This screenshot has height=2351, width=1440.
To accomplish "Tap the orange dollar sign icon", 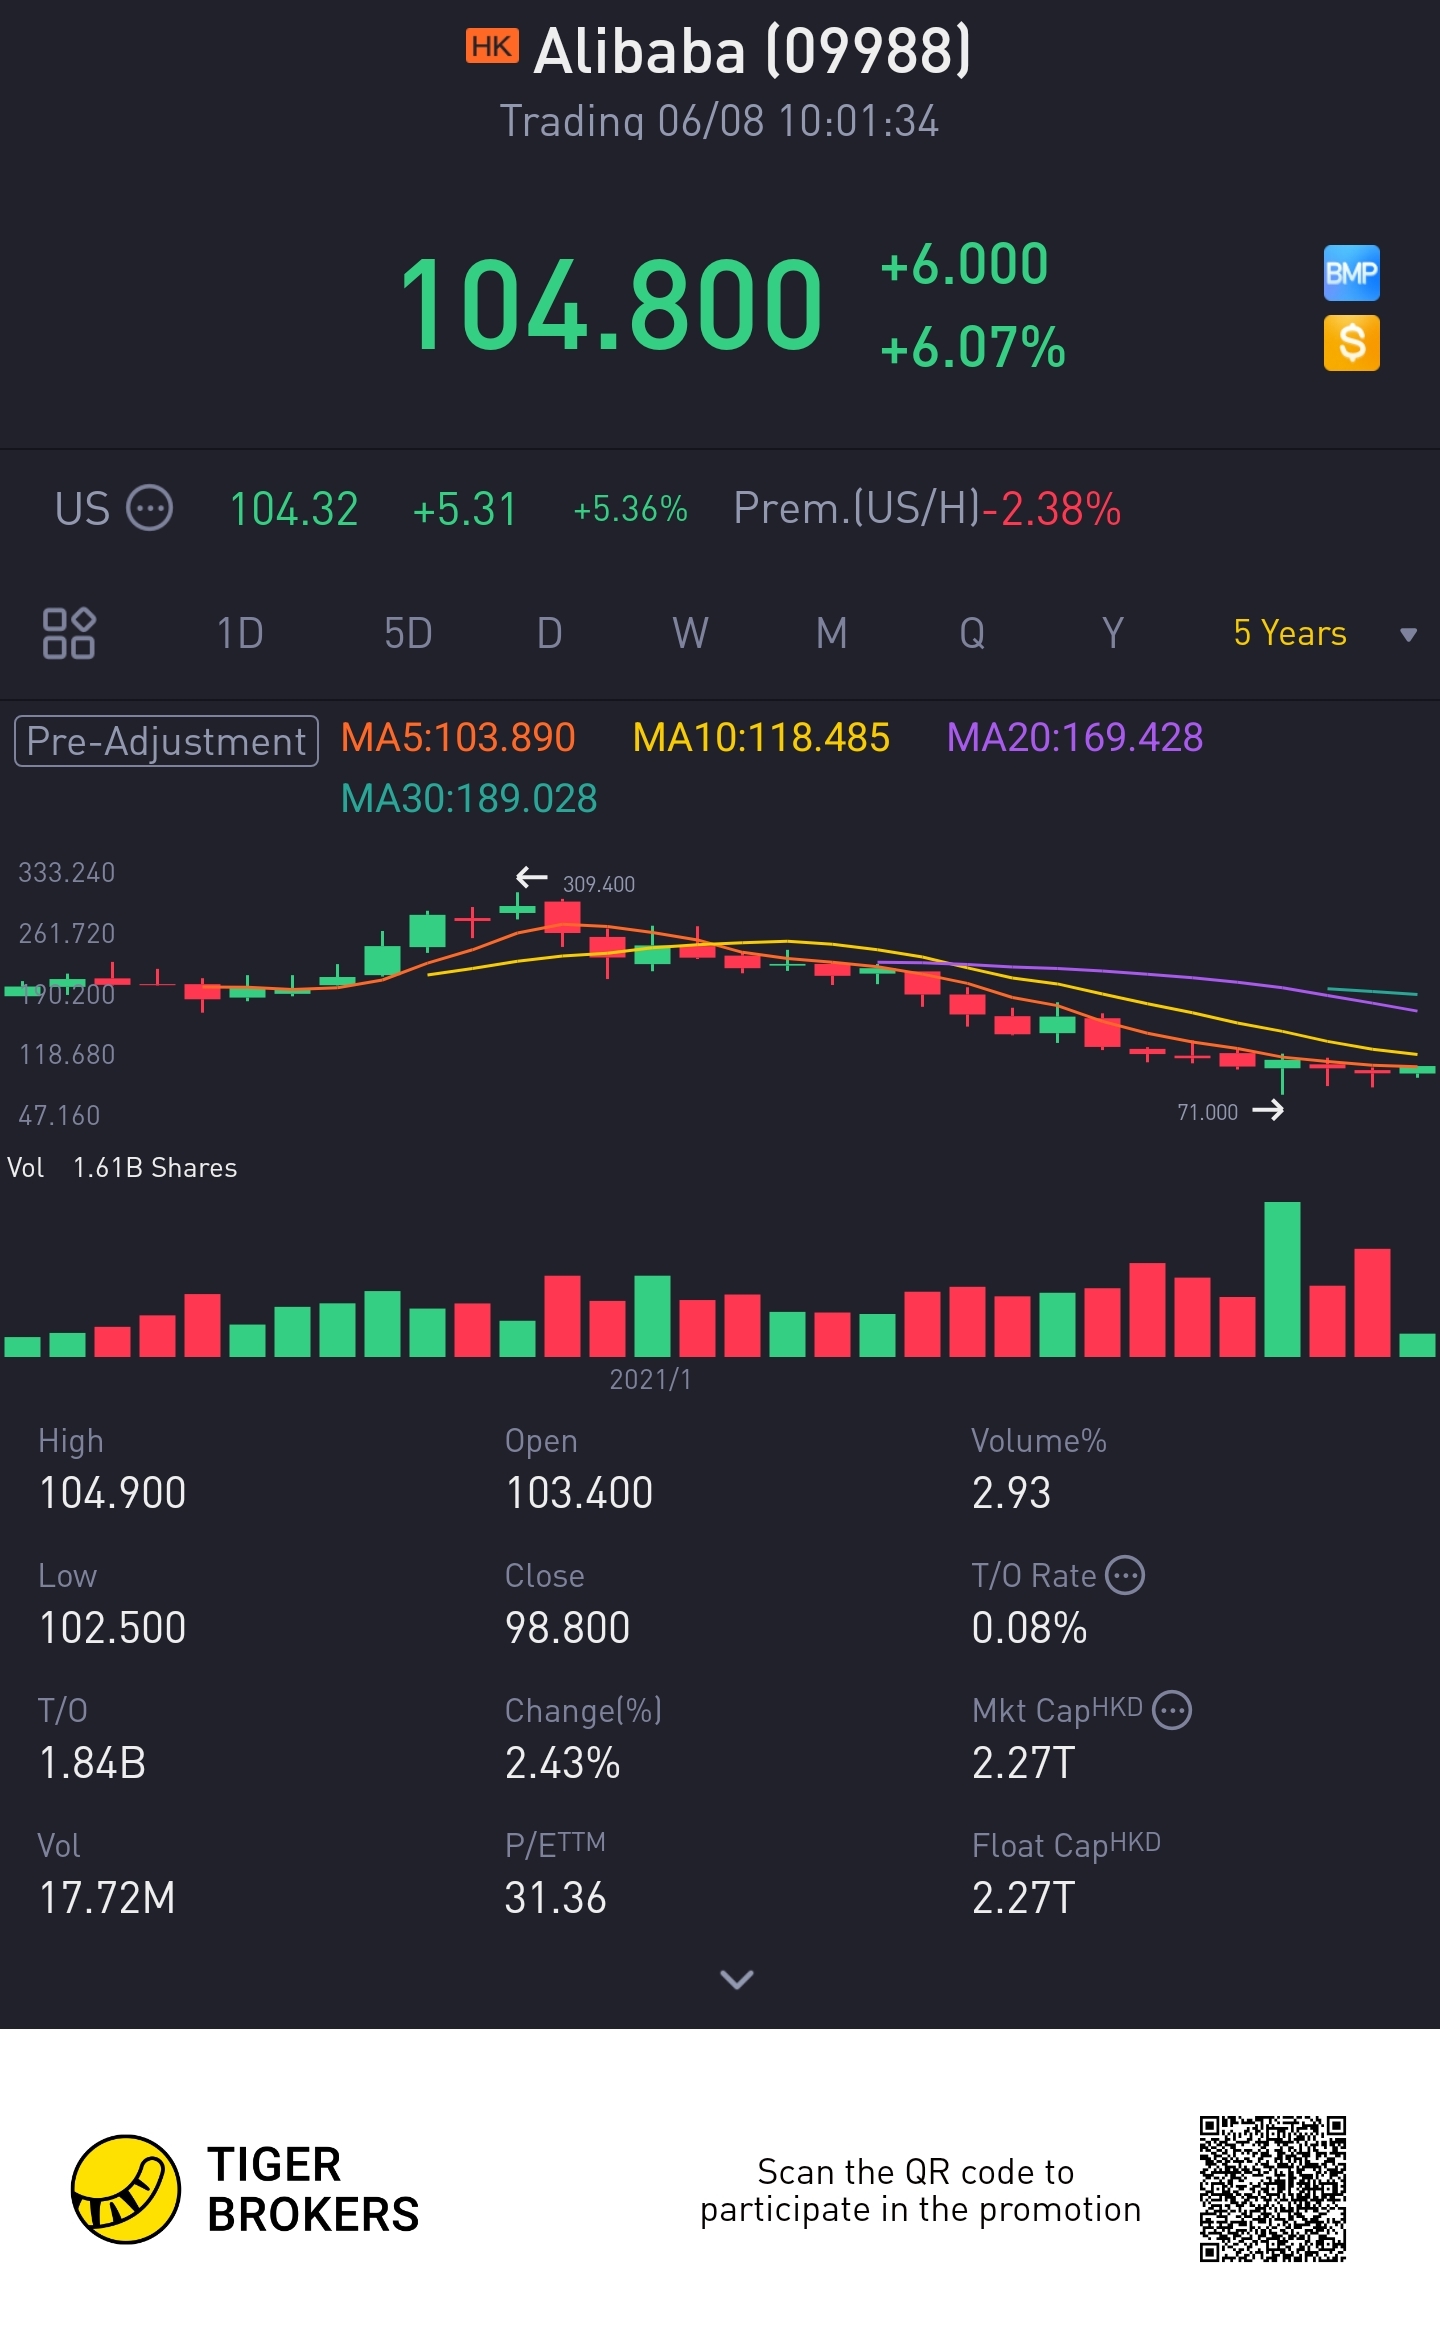I will tap(1351, 343).
